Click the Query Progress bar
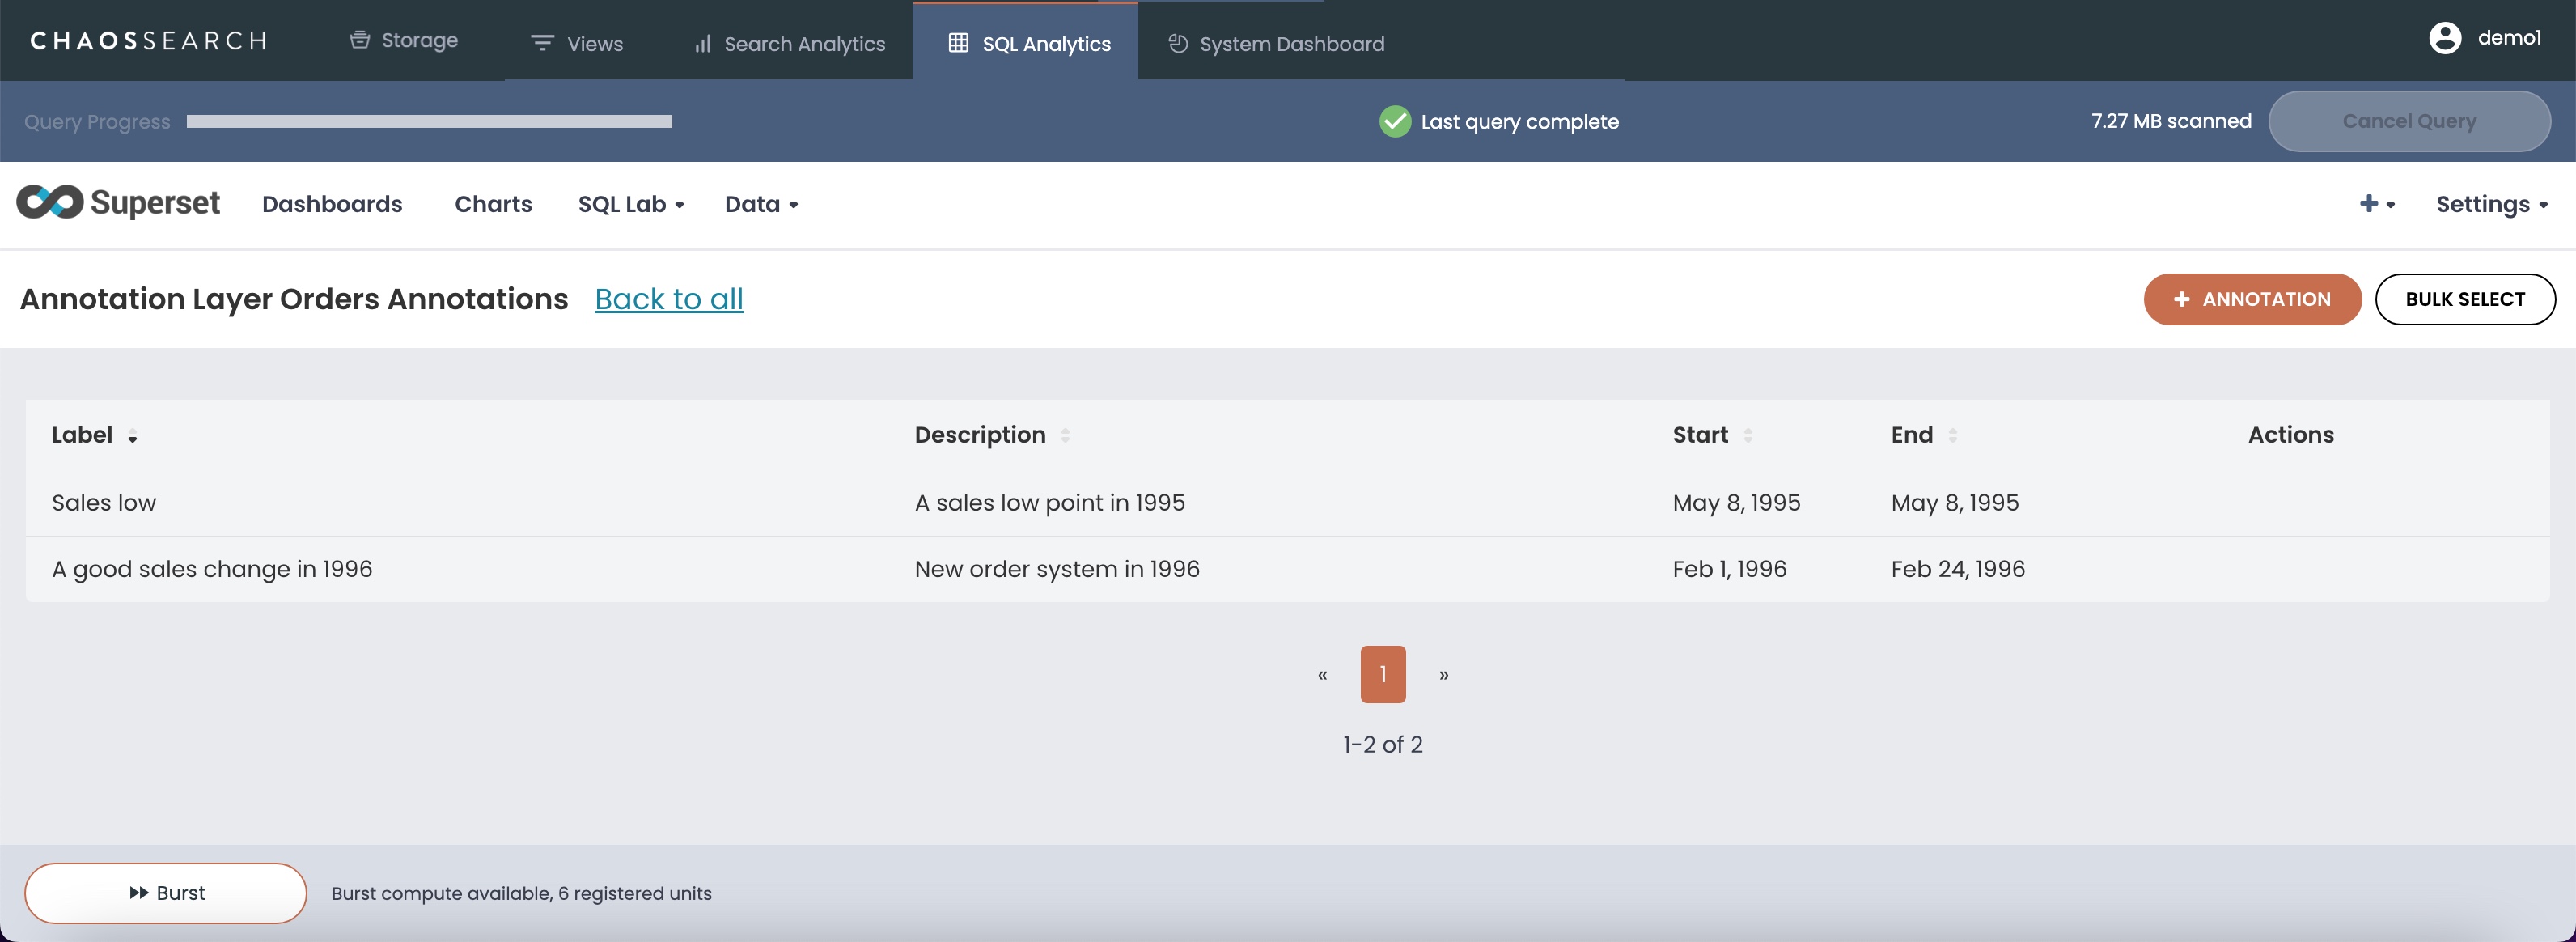The width and height of the screenshot is (2576, 942). (x=429, y=122)
